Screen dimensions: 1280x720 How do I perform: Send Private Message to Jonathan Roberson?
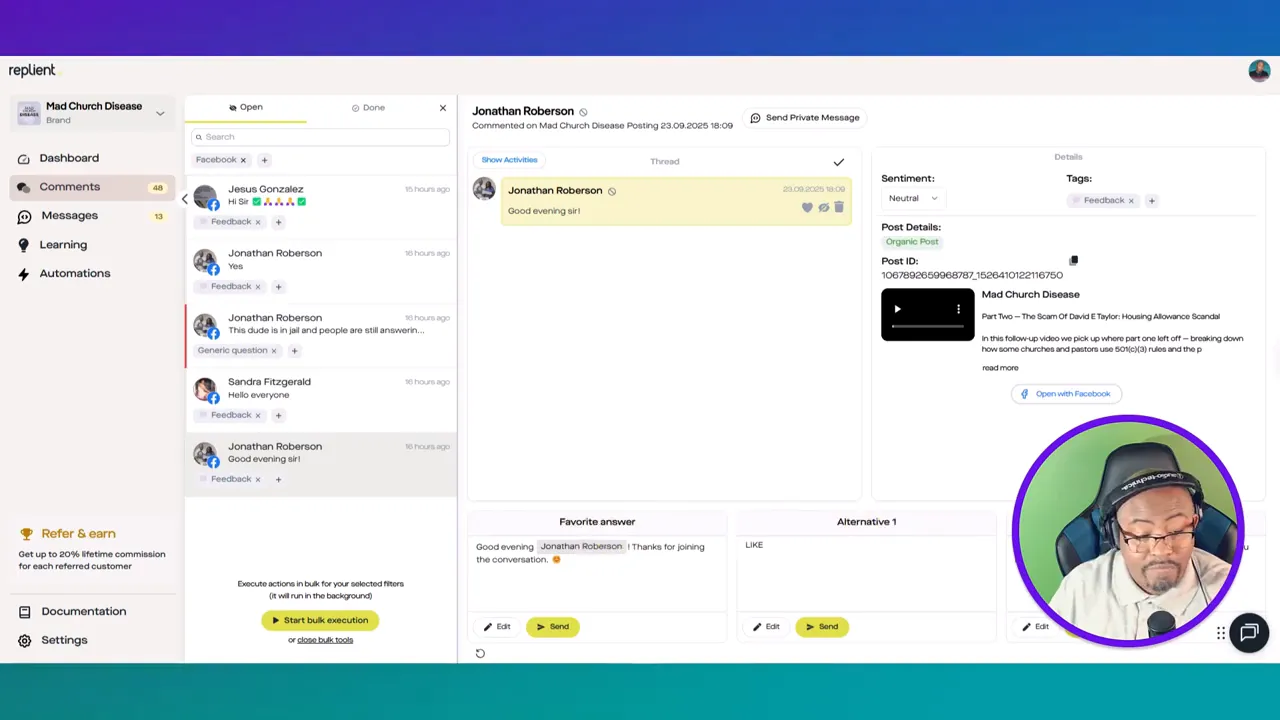[805, 118]
